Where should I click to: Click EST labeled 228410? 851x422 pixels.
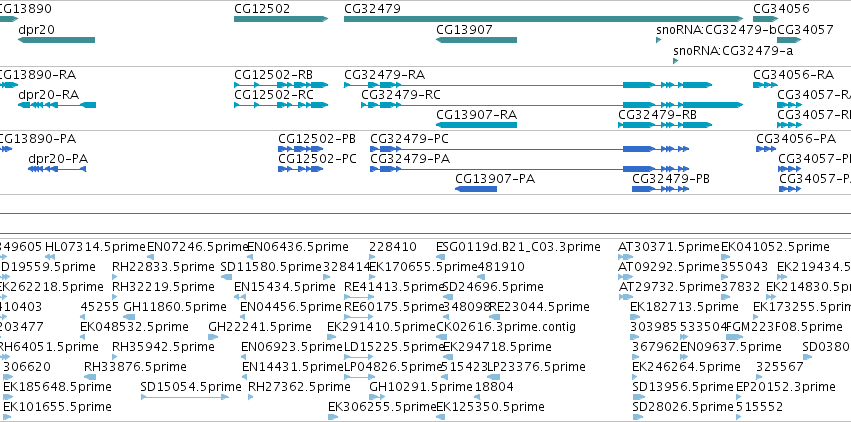click(x=392, y=247)
